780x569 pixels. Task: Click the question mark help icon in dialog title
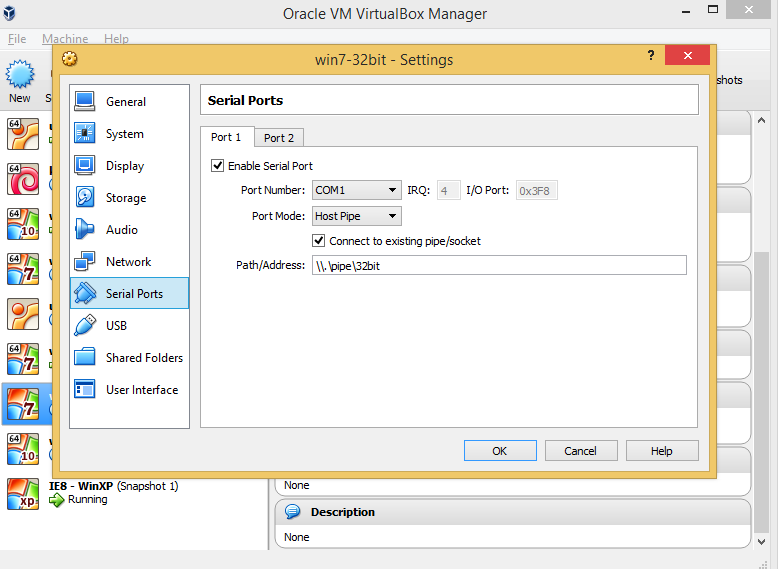[x=651, y=55]
